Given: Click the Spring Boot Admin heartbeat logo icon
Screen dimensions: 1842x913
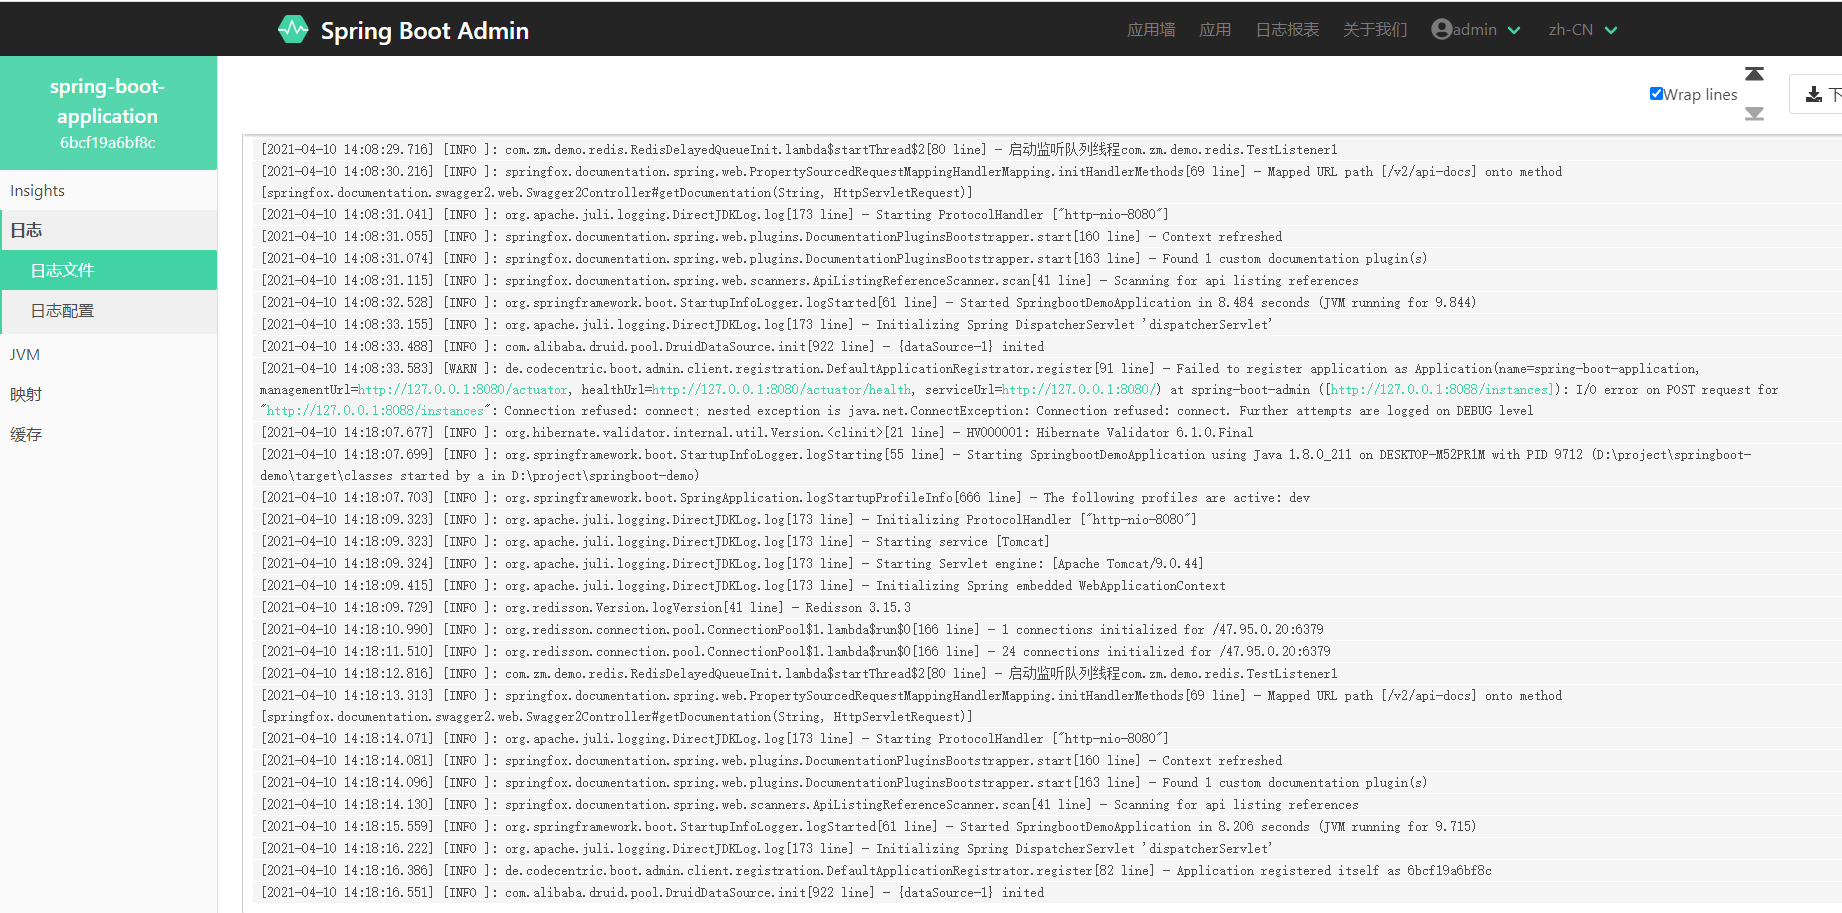Looking at the screenshot, I should point(293,30).
